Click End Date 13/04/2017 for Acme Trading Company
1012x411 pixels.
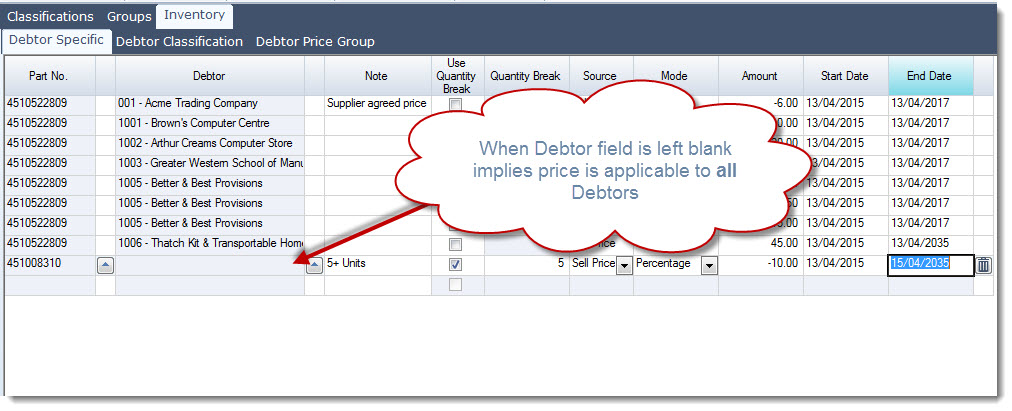click(931, 103)
